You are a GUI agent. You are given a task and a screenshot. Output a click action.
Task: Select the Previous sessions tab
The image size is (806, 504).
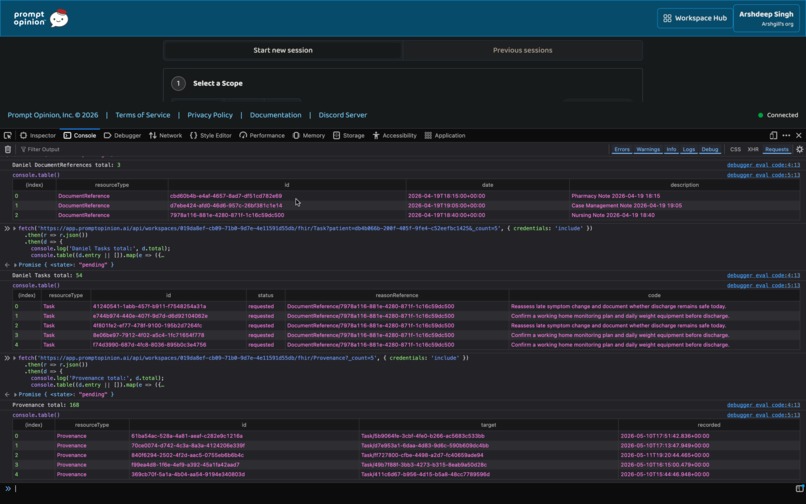click(x=522, y=50)
